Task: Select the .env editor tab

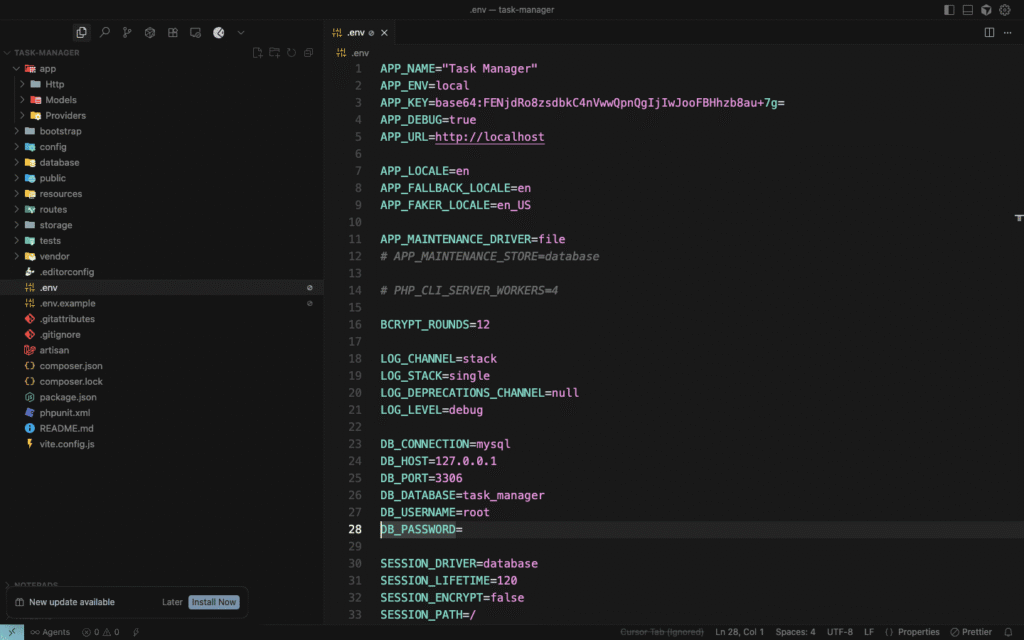Action: 355,33
